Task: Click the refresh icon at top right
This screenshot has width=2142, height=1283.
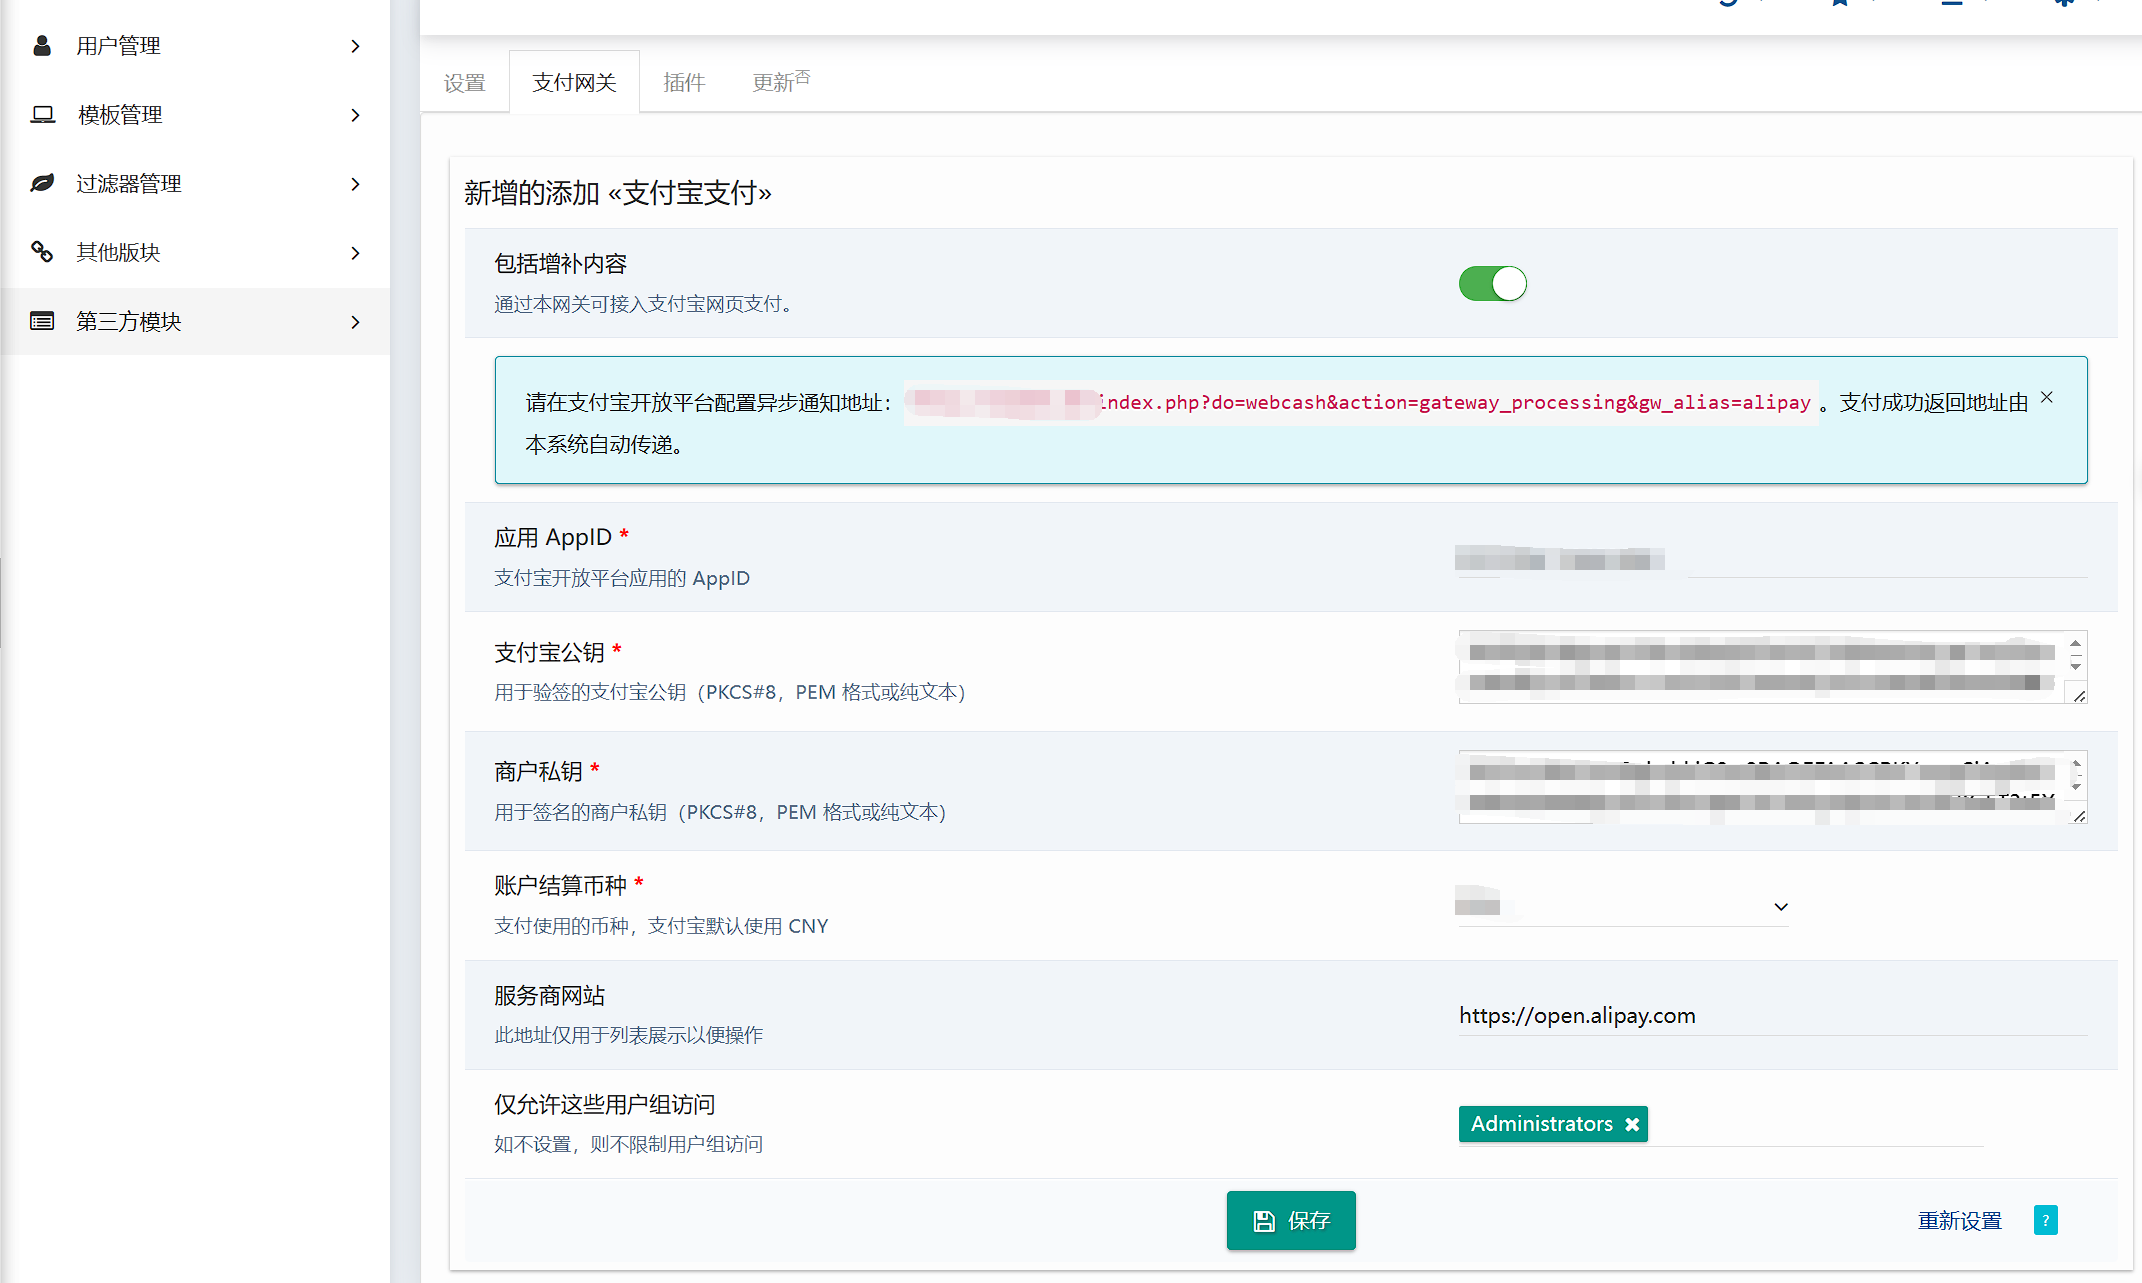Action: click(x=1727, y=4)
